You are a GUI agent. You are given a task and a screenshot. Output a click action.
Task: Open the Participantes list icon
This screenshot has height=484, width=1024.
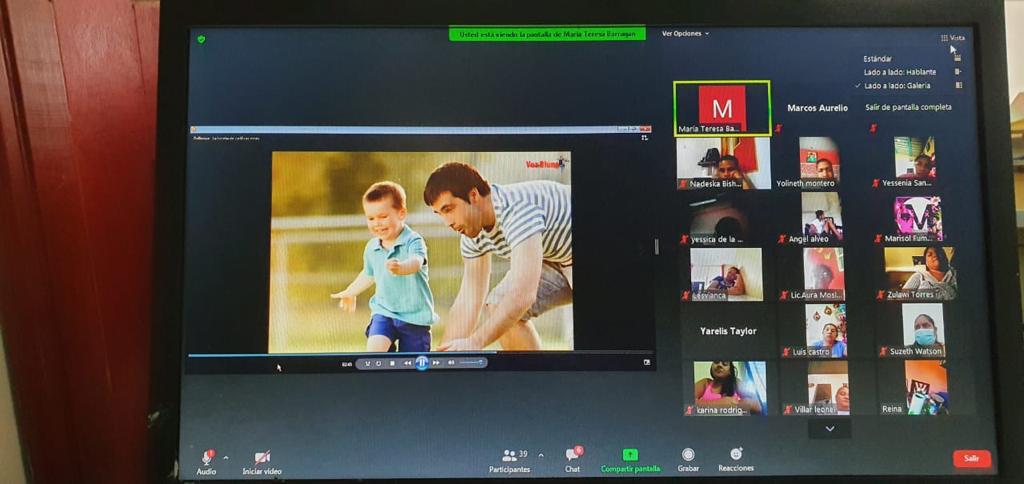509,455
